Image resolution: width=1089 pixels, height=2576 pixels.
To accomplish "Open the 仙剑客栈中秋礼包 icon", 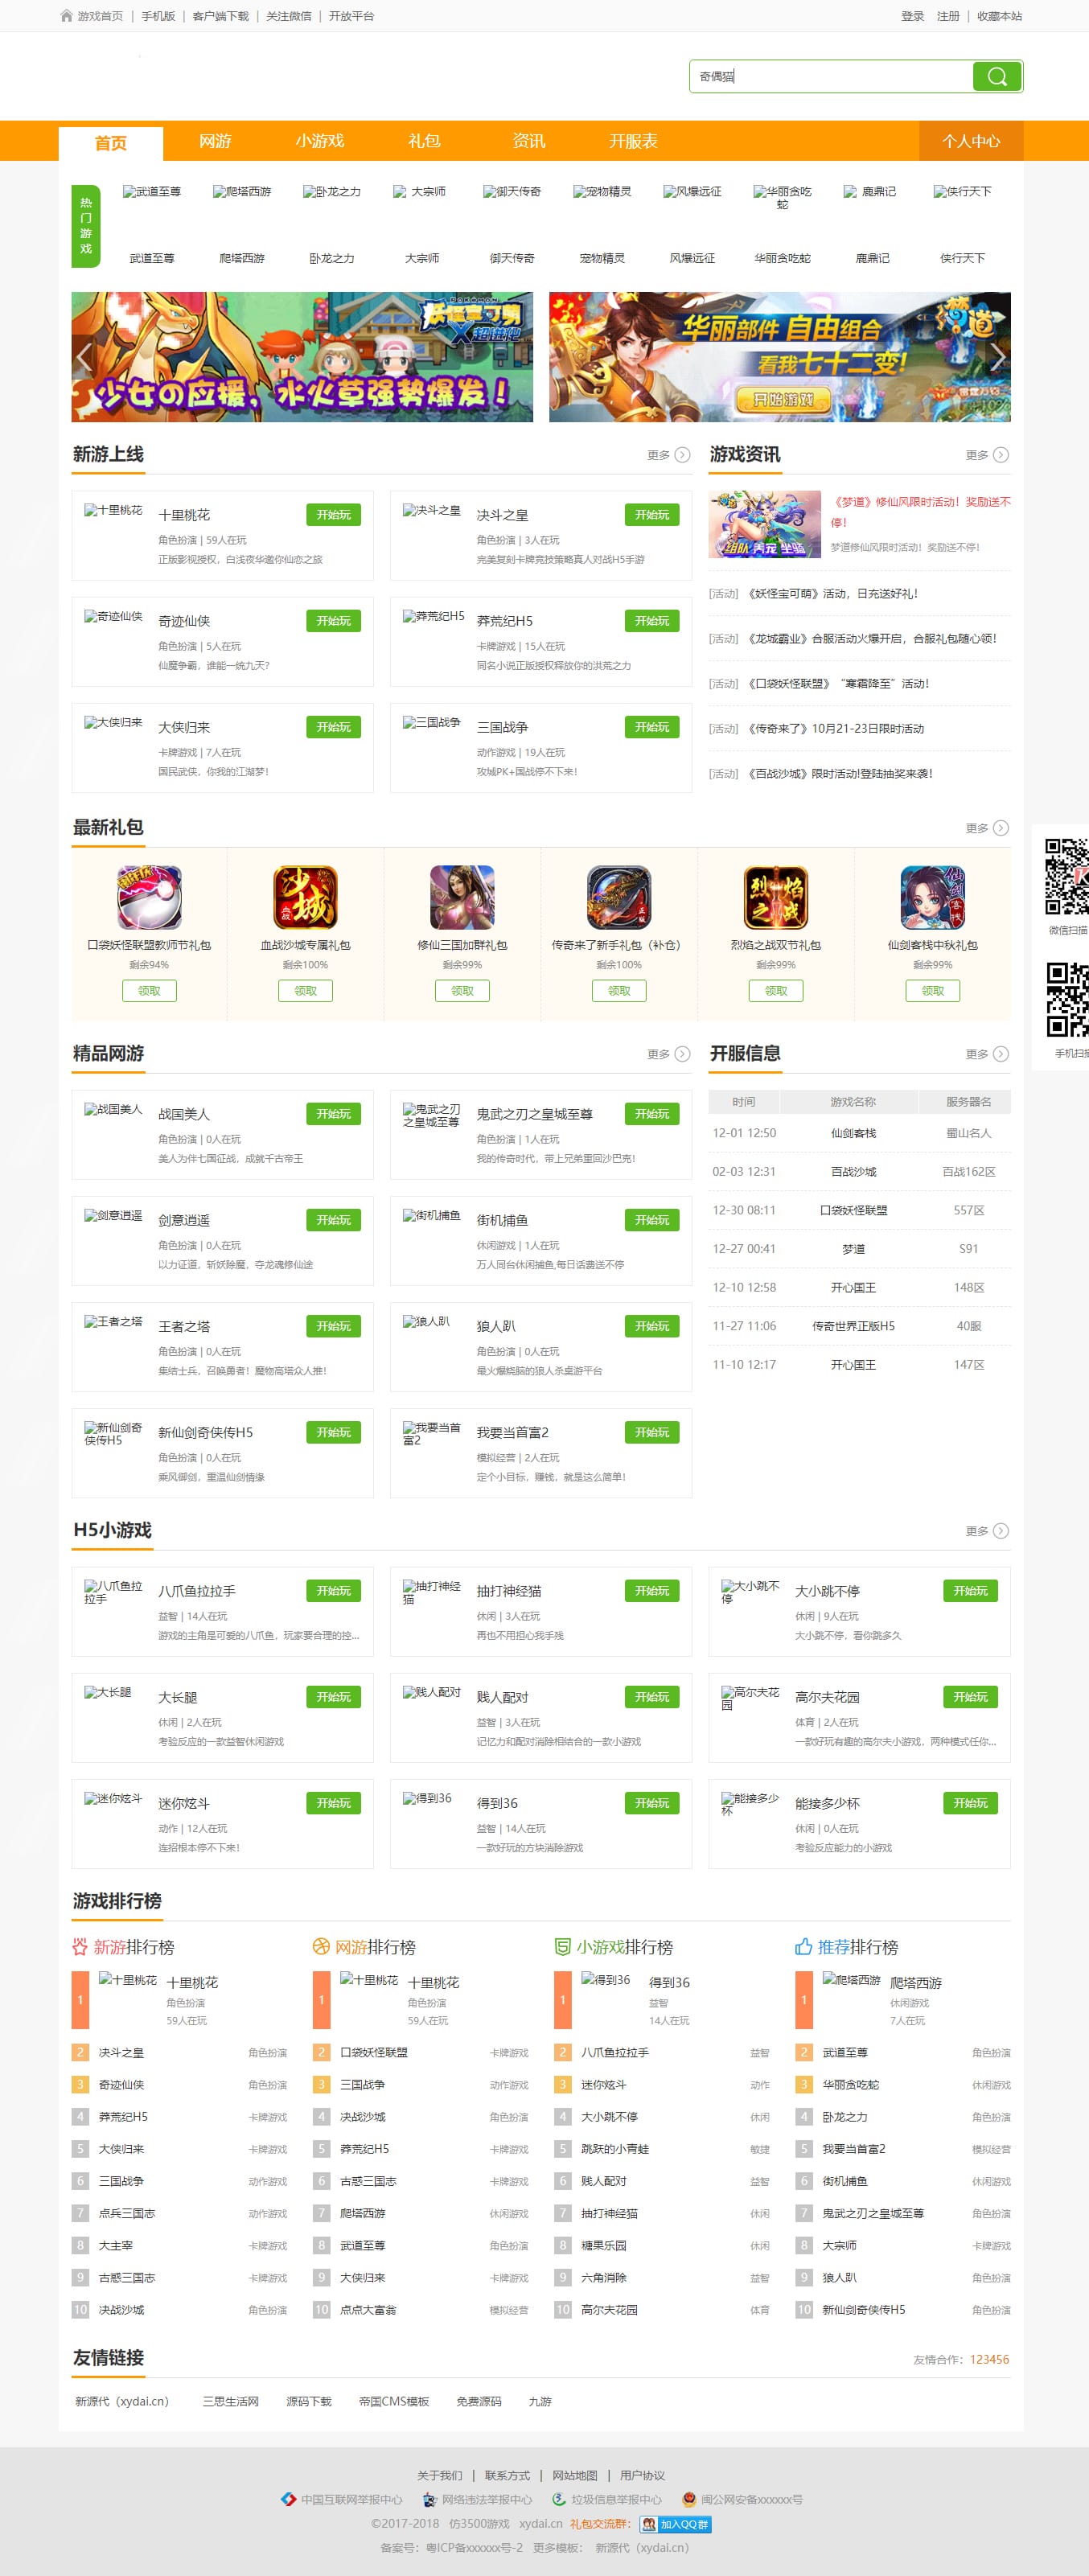I will click(x=932, y=897).
